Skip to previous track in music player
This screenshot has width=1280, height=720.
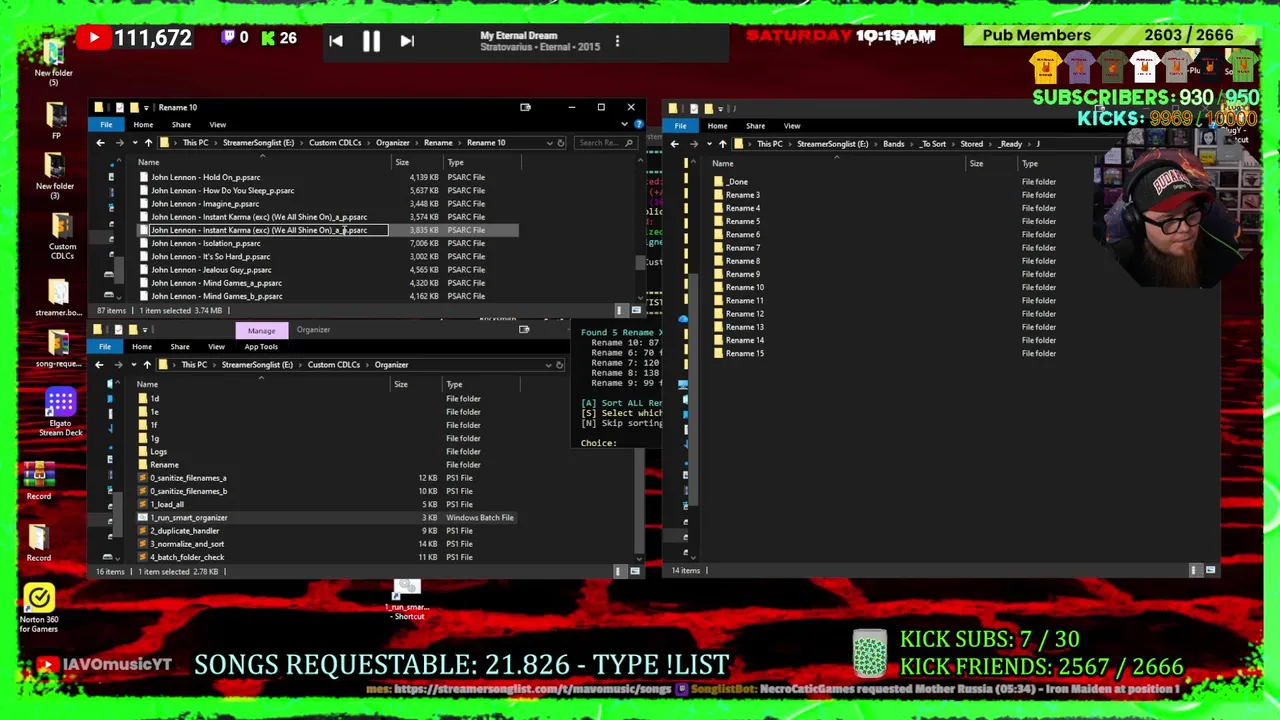tap(336, 41)
